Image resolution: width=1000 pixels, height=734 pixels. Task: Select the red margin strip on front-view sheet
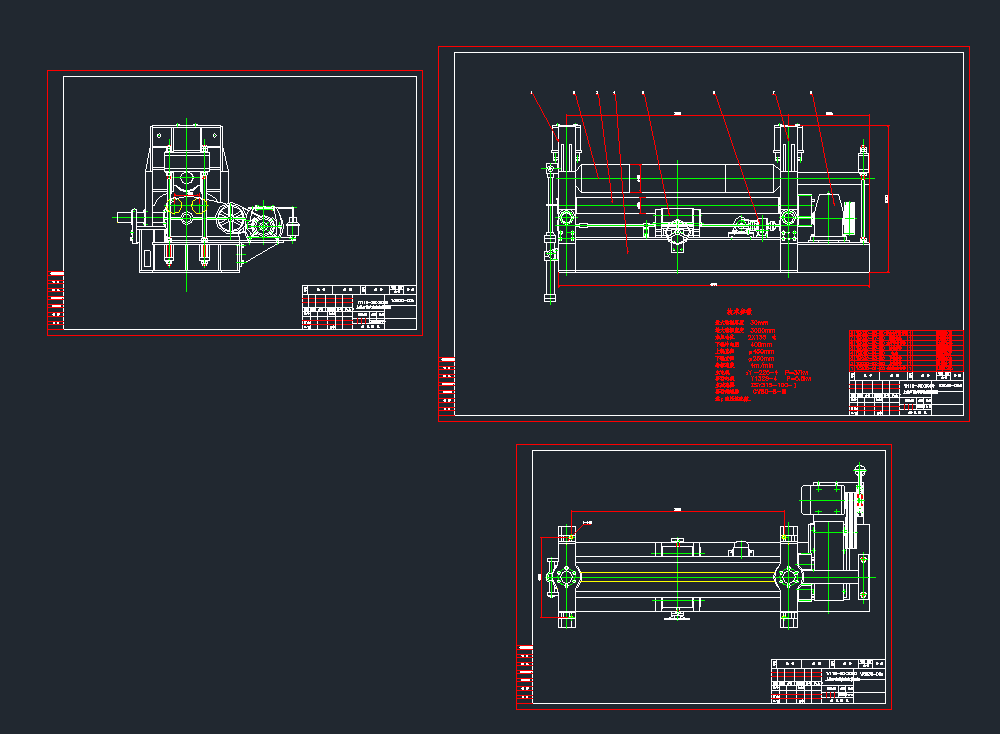coord(446,385)
